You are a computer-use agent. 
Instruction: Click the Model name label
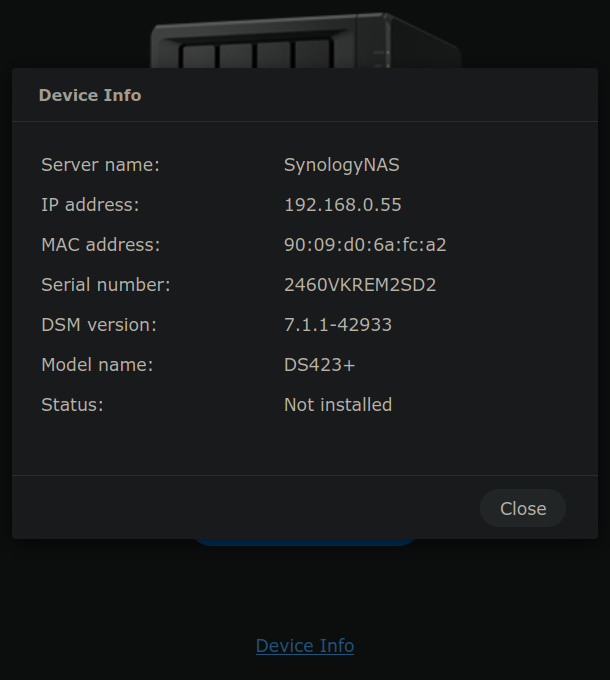coord(97,365)
